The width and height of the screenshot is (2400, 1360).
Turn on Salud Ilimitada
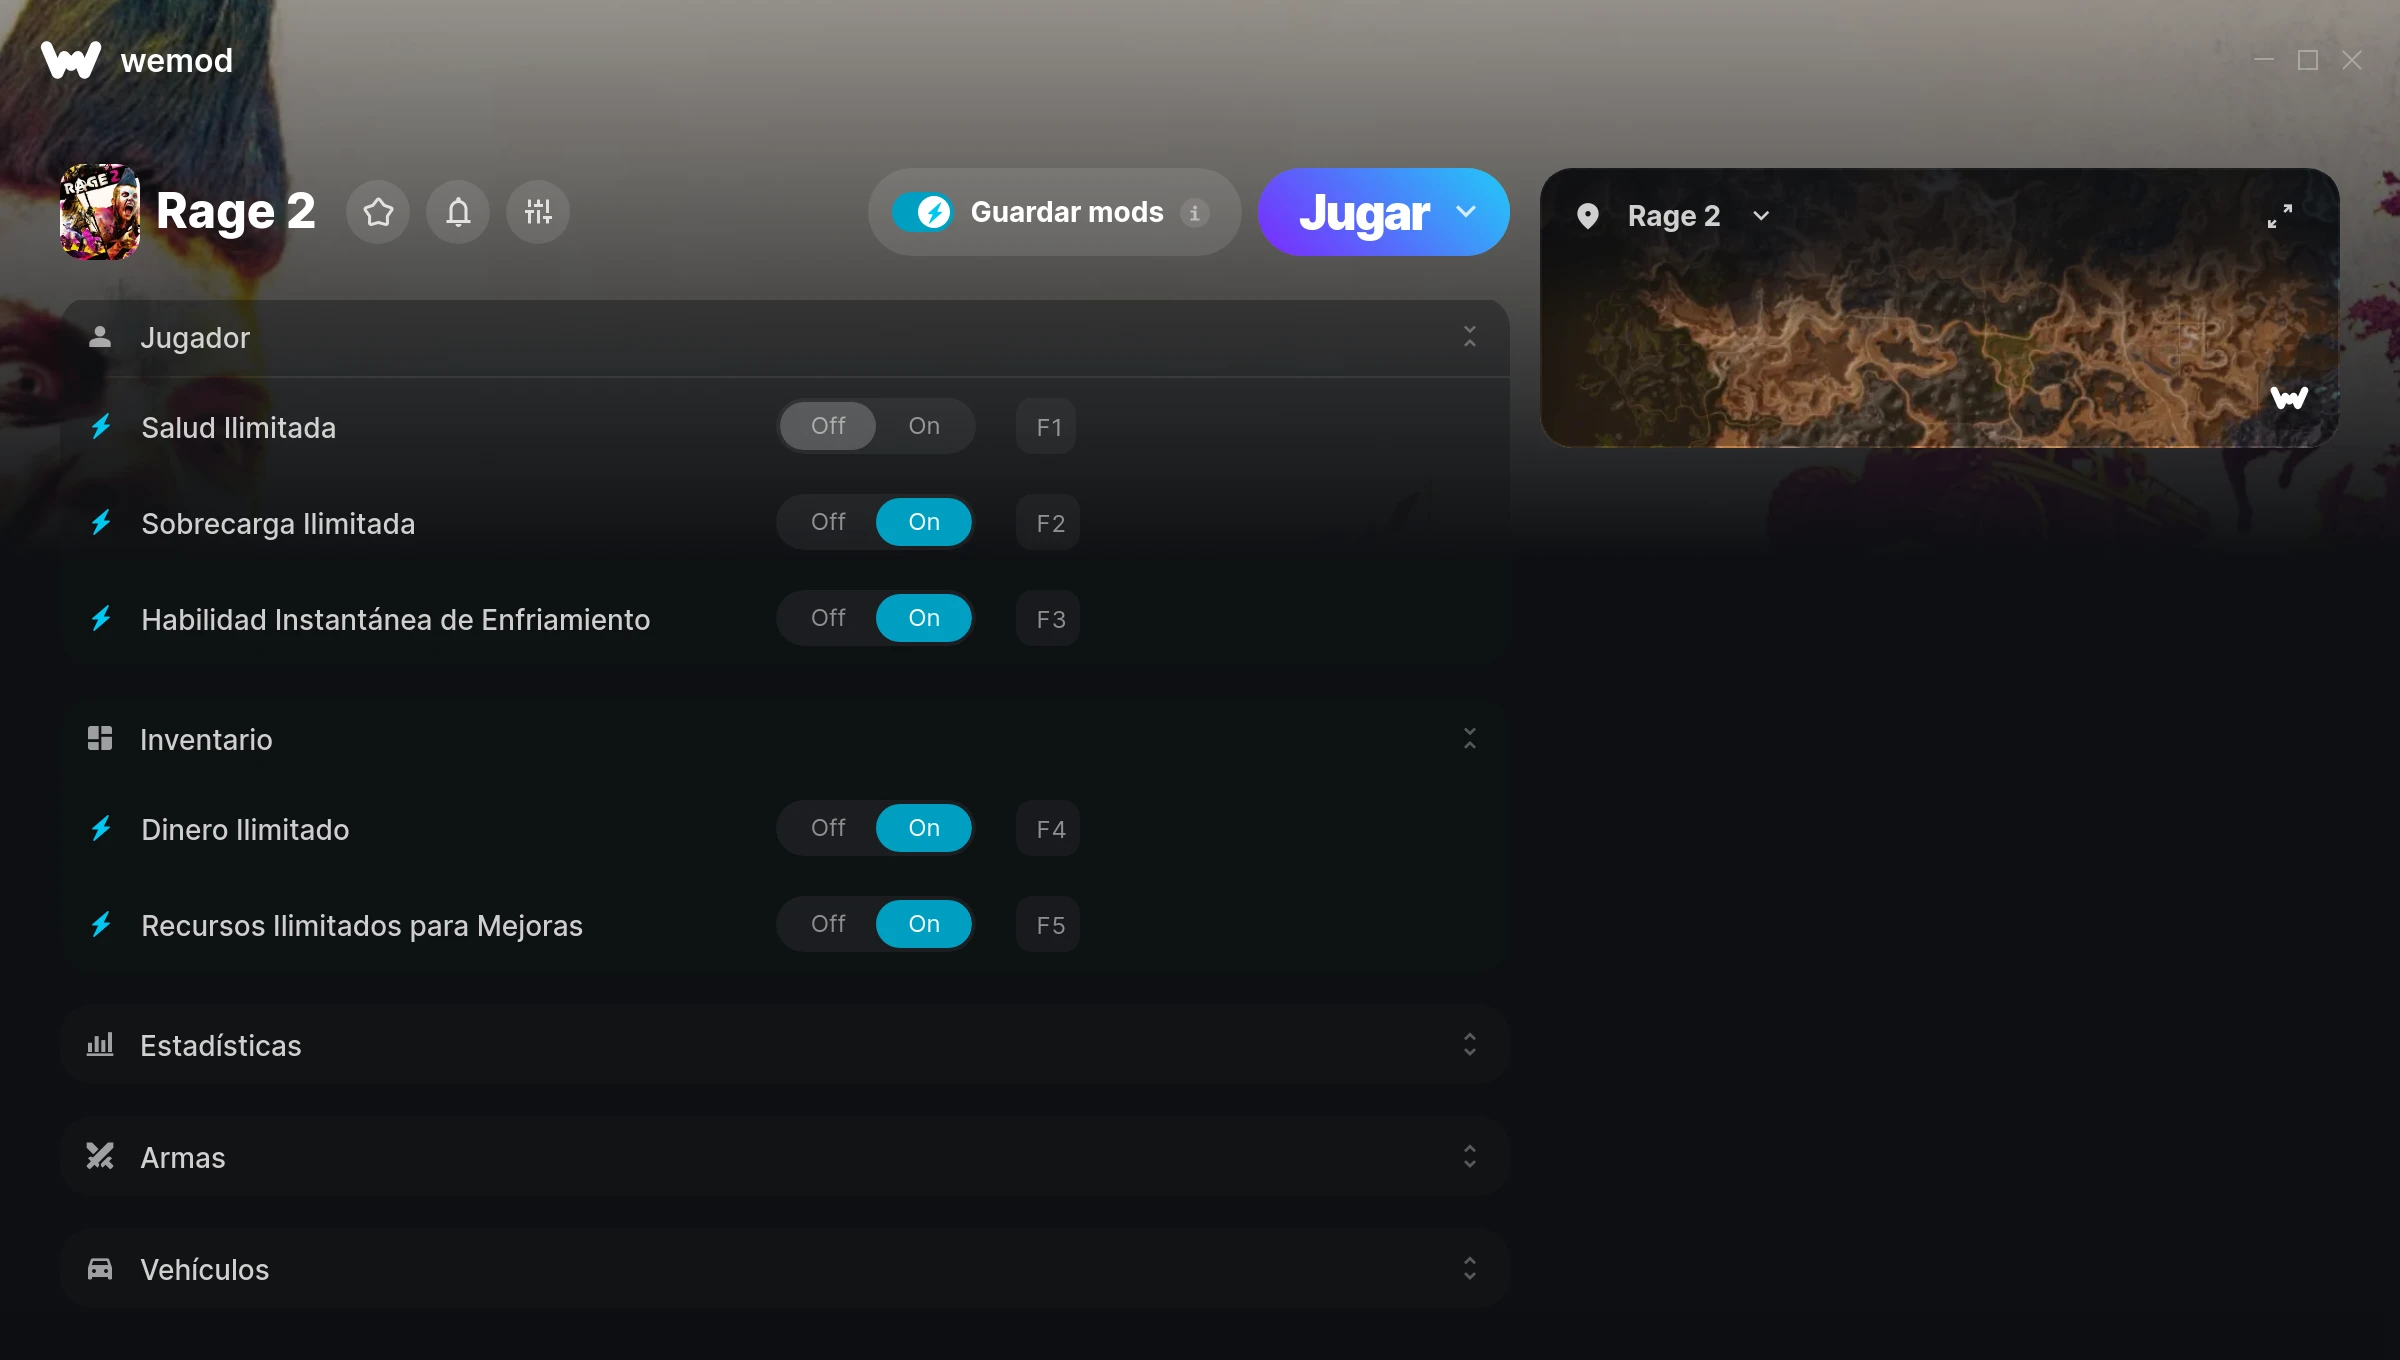(x=924, y=426)
